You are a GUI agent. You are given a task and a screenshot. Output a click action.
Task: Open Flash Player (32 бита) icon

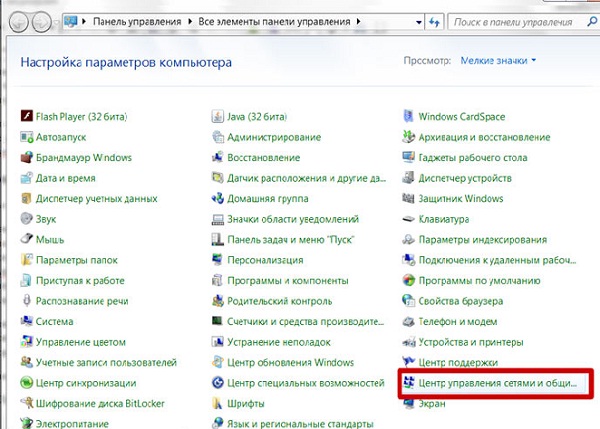pyautogui.click(x=26, y=116)
